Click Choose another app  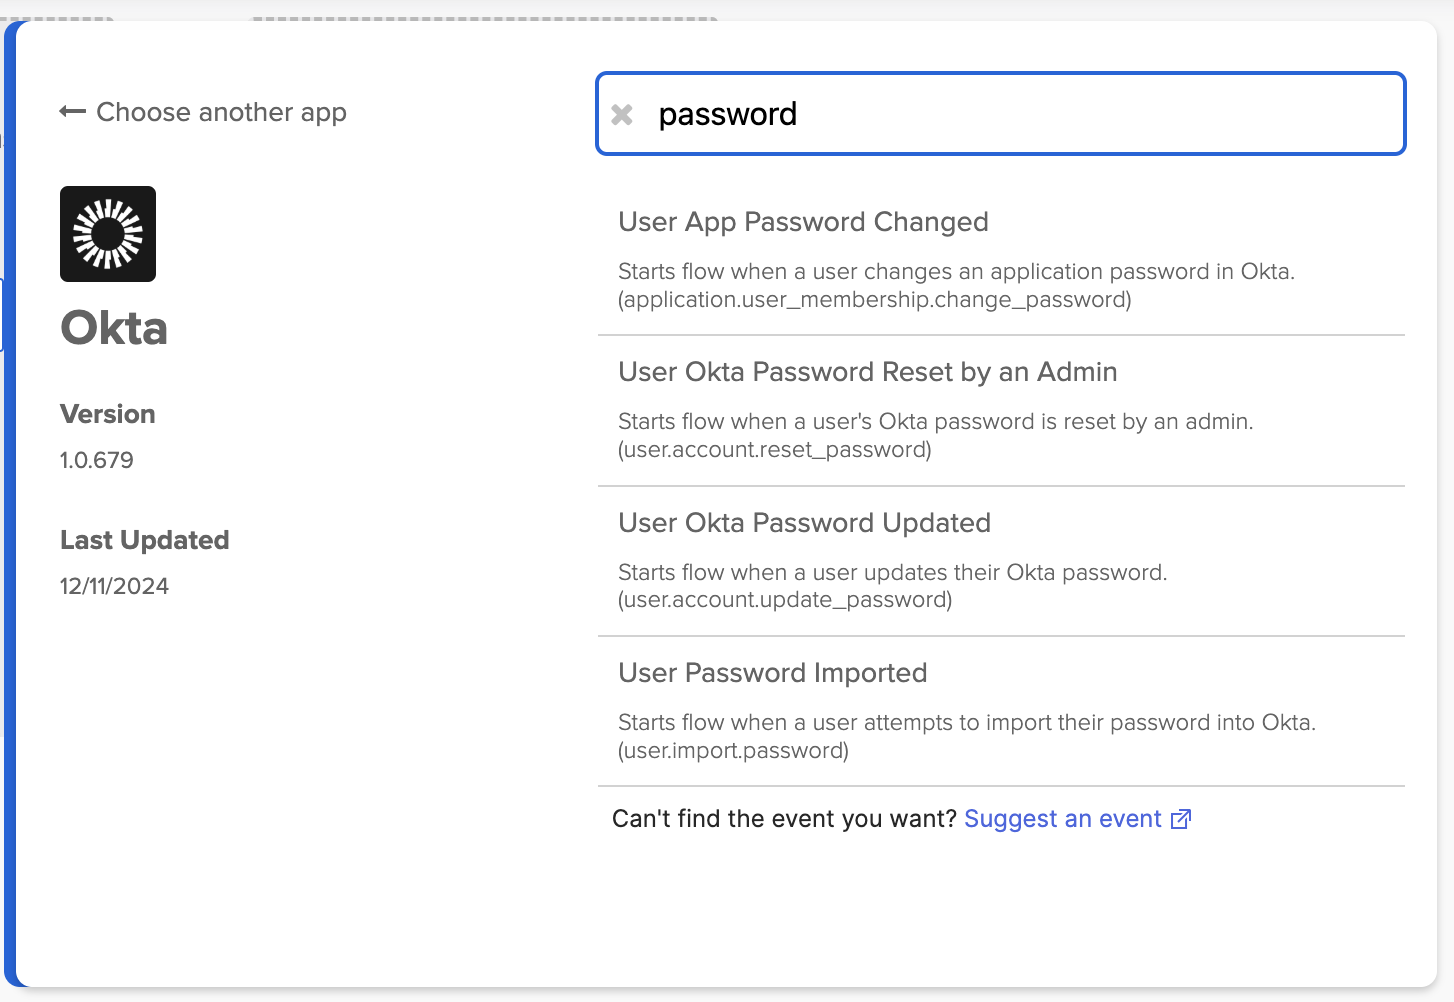[x=221, y=112]
